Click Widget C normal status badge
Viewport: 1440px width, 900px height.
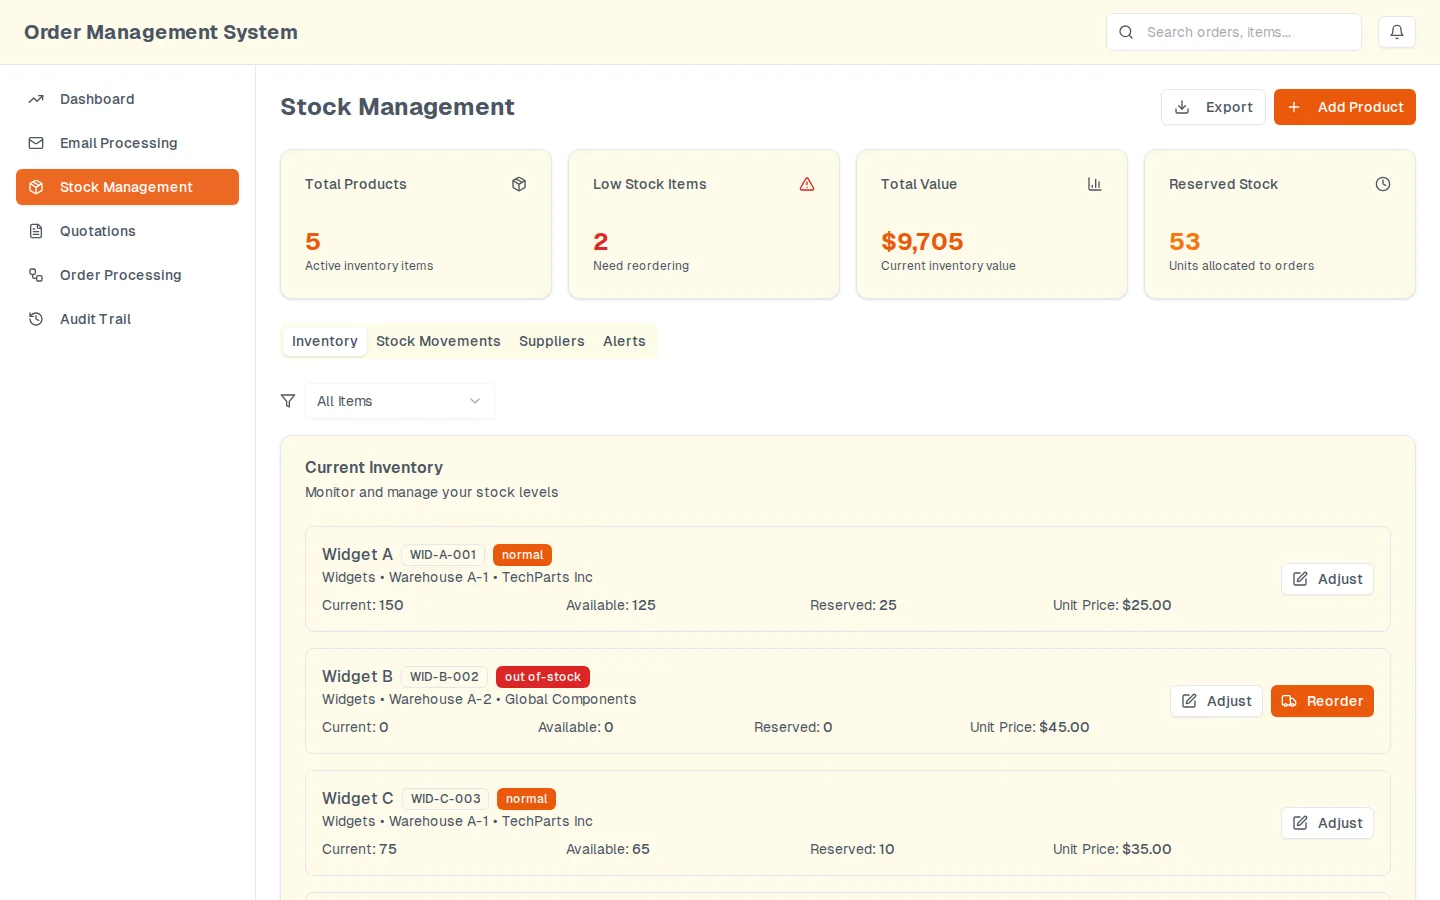[526, 799]
